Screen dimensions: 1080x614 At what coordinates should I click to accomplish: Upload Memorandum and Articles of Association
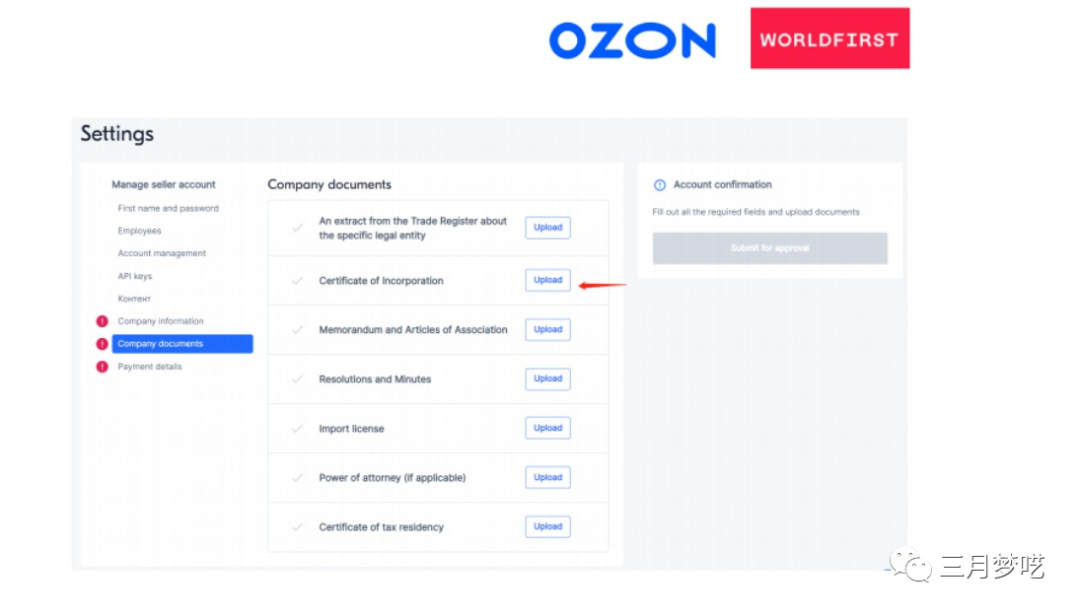(548, 330)
